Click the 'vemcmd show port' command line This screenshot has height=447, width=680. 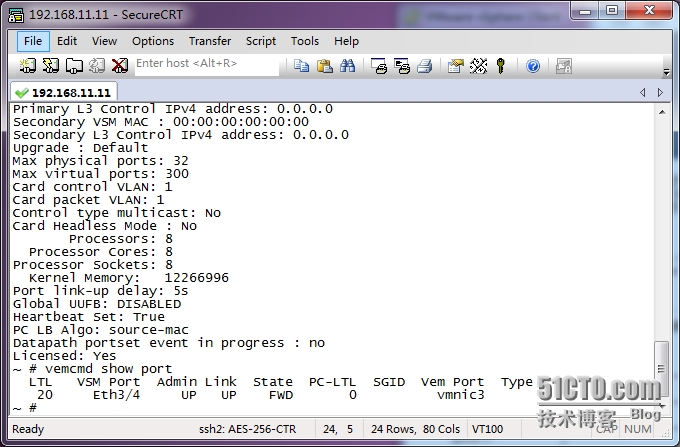coord(92,369)
